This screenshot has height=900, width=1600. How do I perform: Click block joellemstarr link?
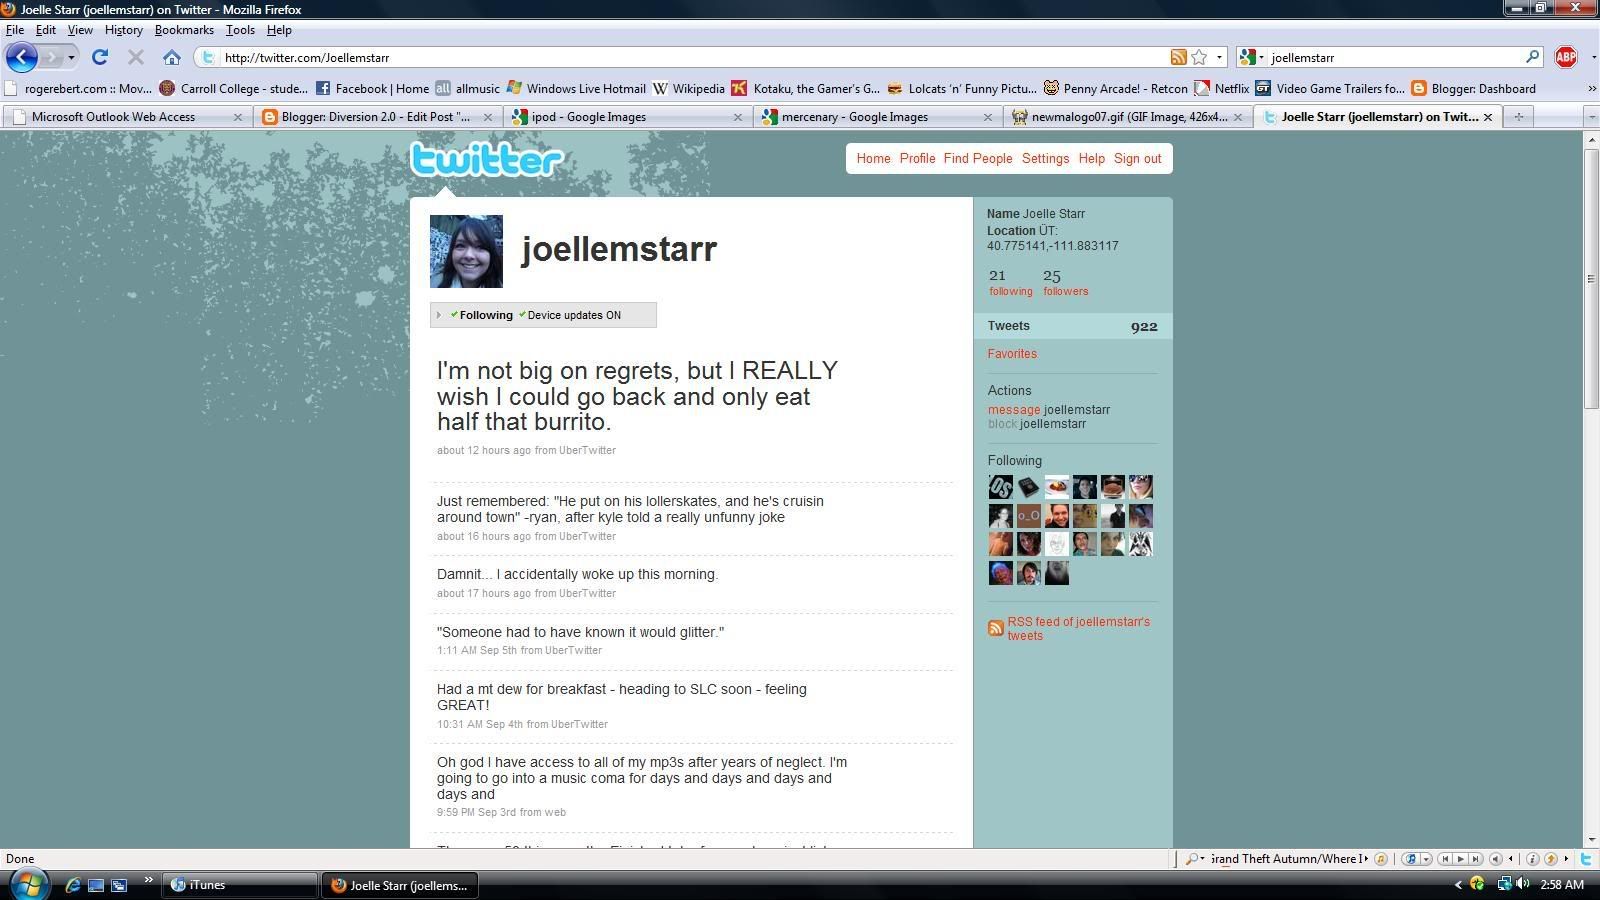point(1037,423)
